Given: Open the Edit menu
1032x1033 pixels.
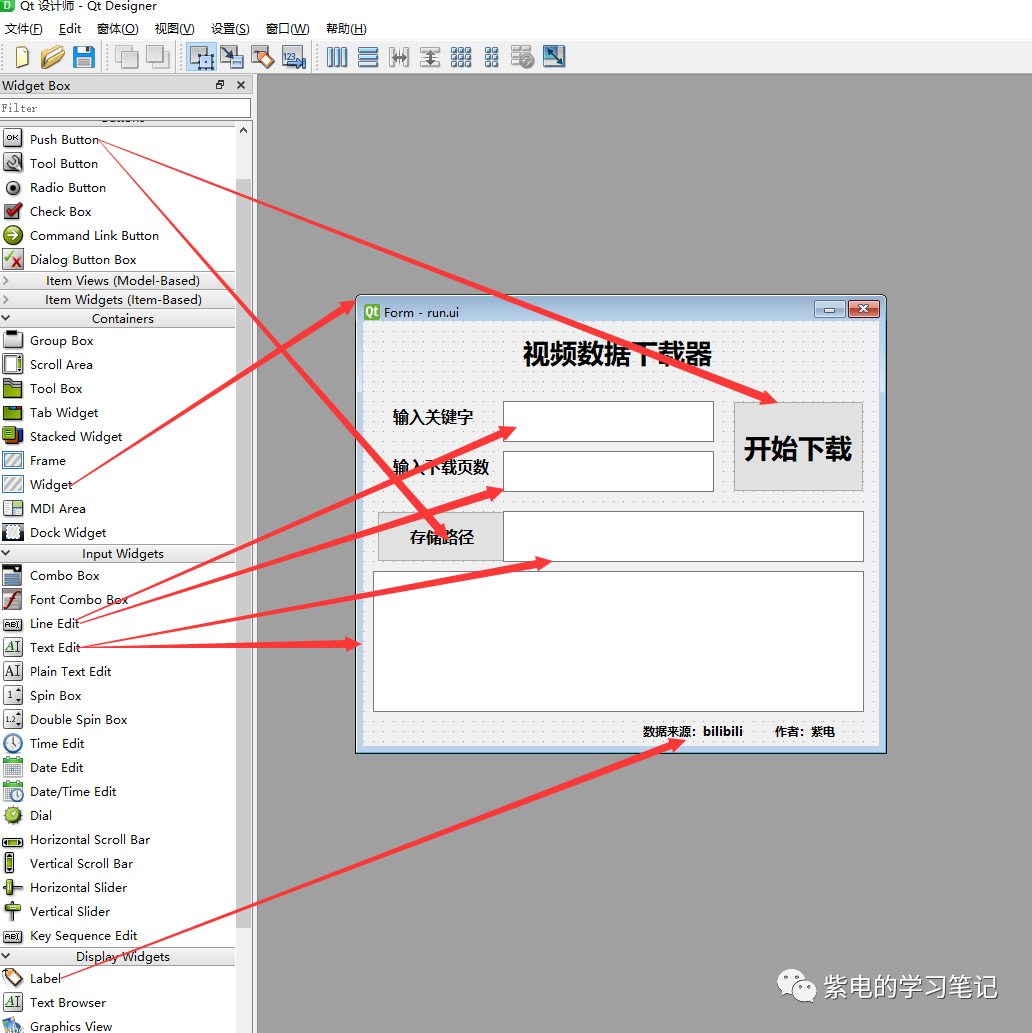Looking at the screenshot, I should (70, 29).
